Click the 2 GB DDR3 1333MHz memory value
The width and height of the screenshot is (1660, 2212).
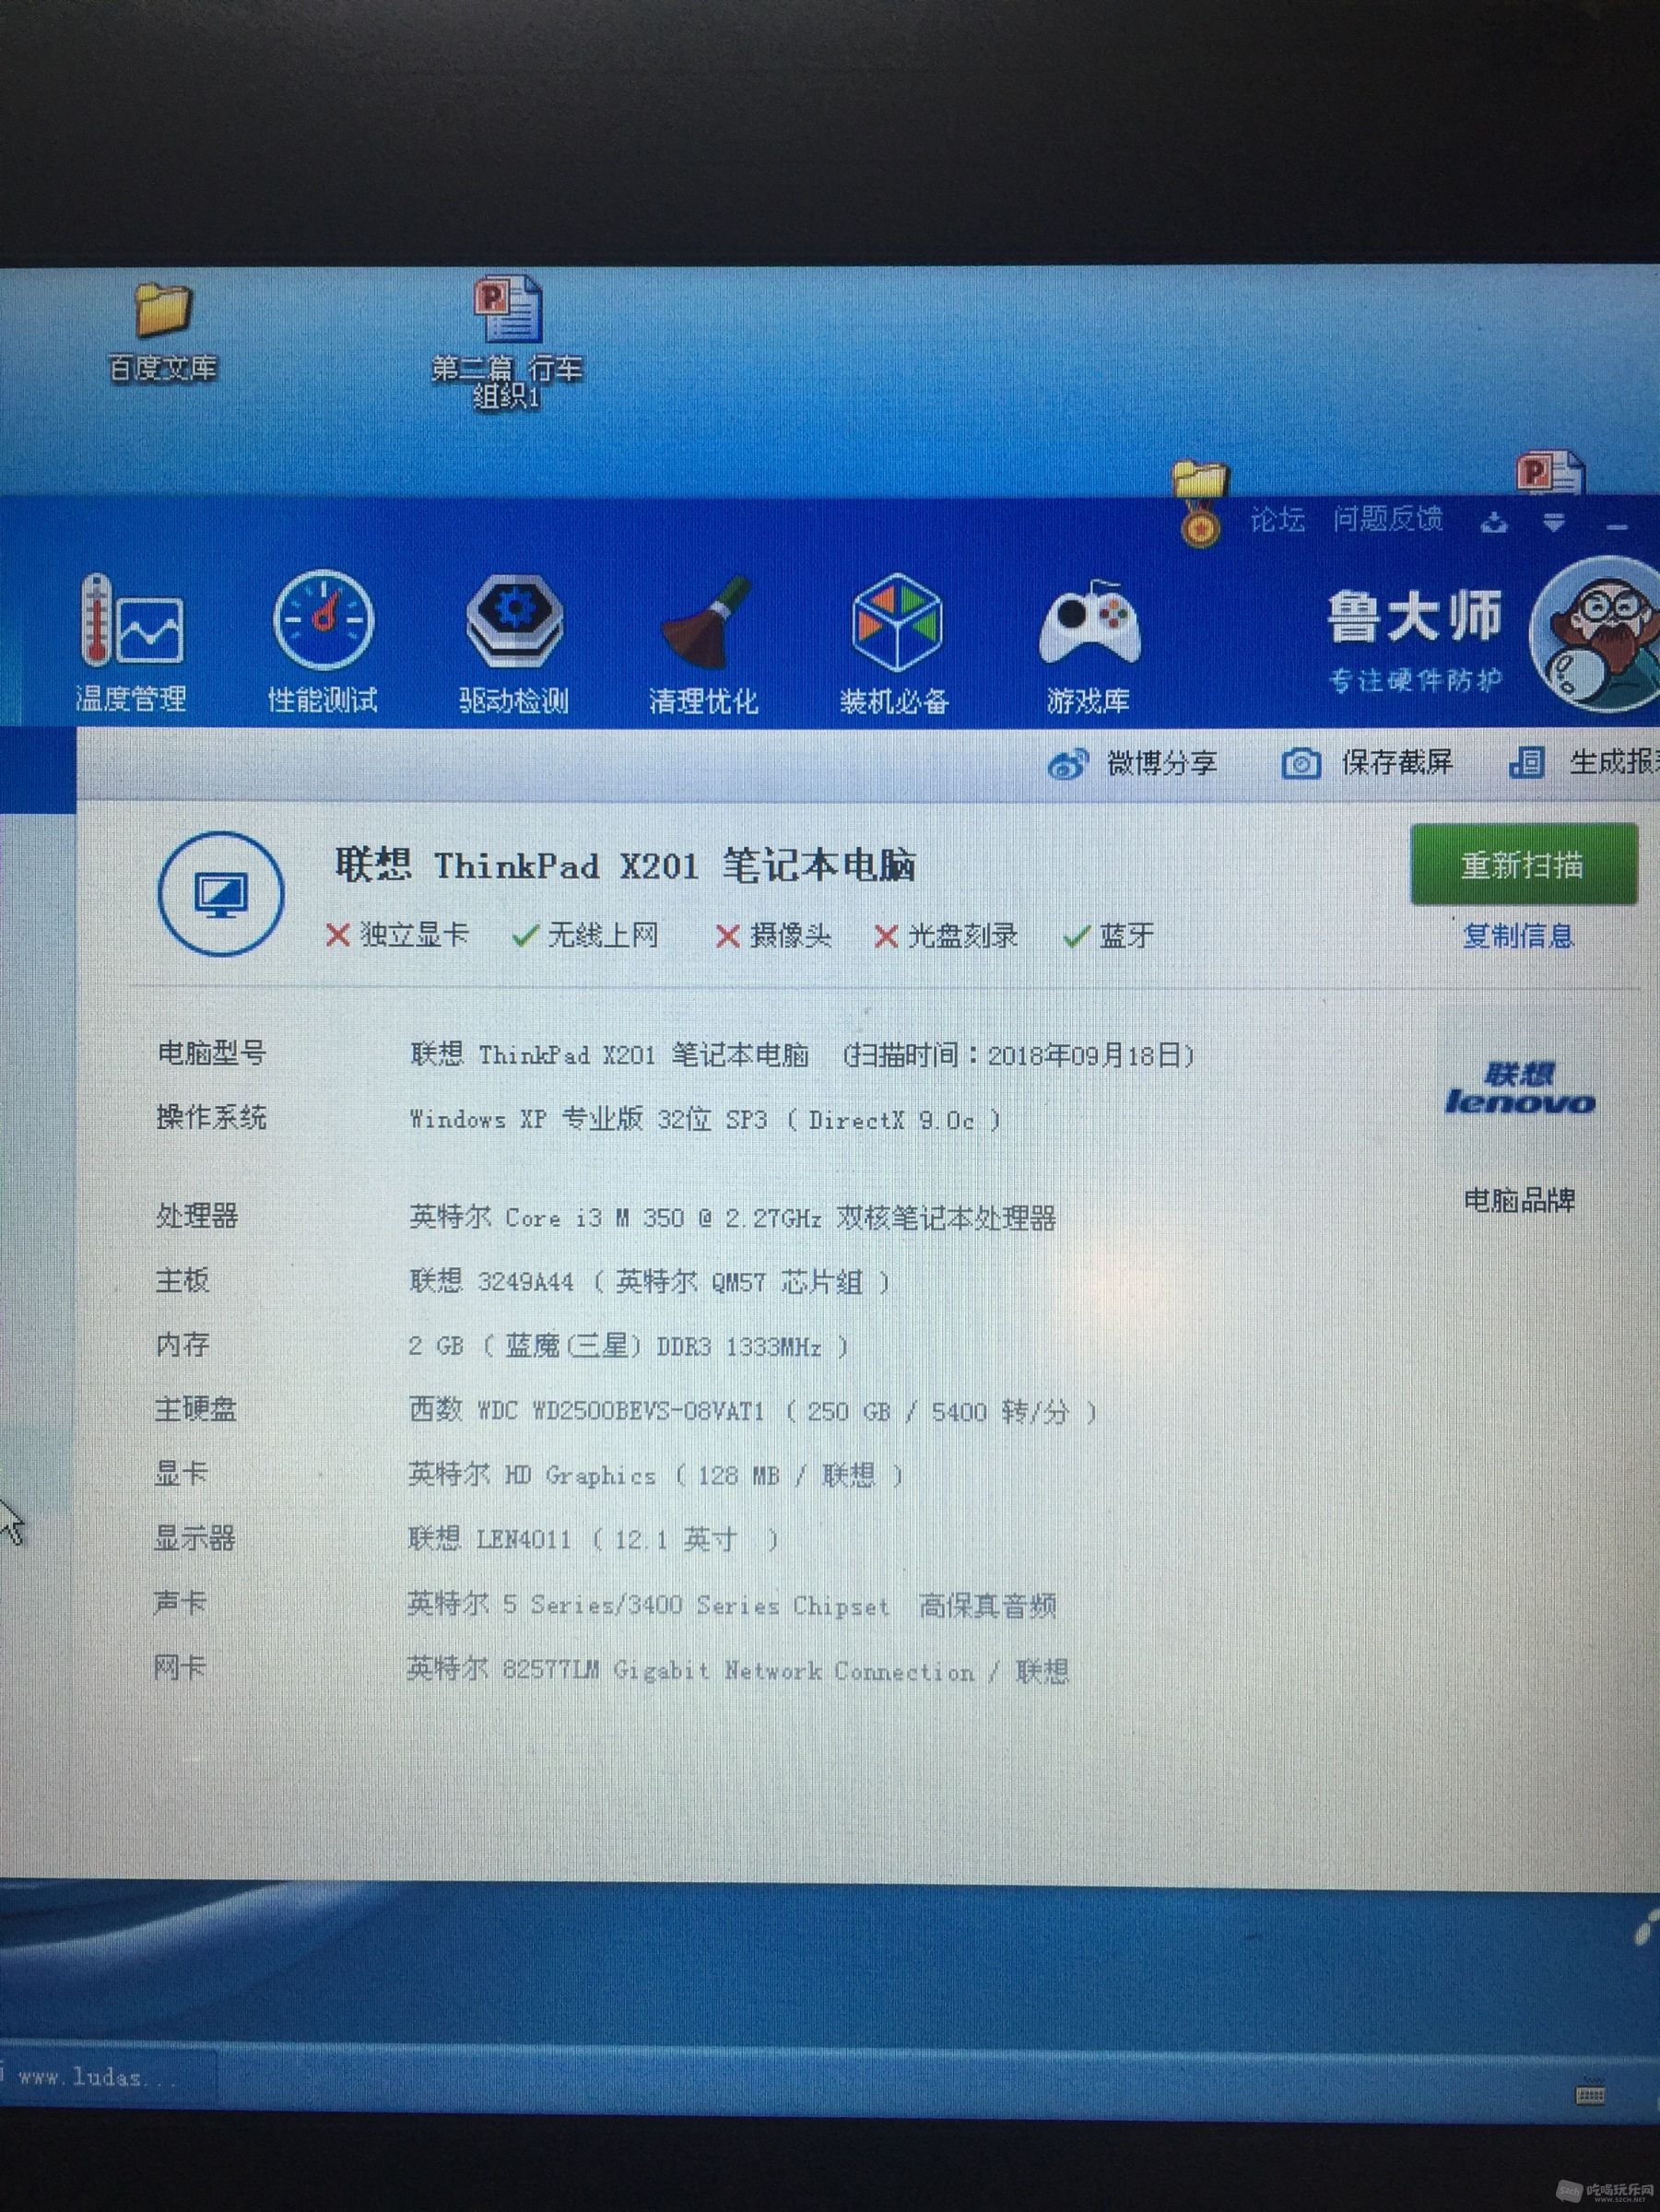point(629,1346)
